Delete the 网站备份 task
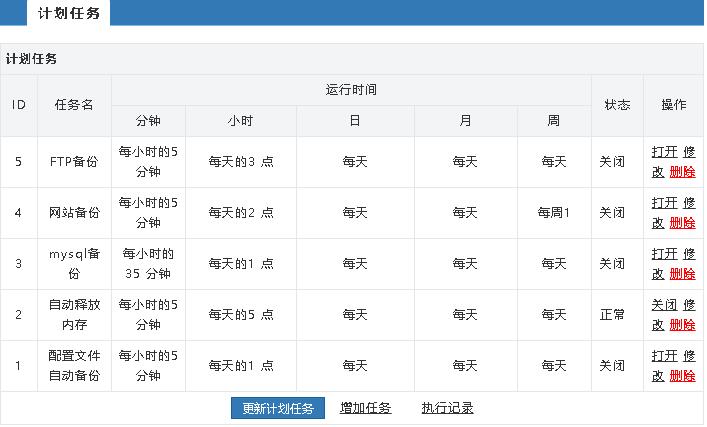The height and width of the screenshot is (427, 707). tap(682, 223)
